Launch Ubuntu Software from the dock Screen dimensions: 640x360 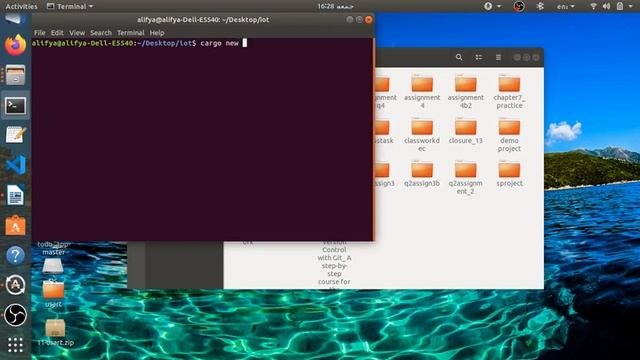tap(15, 226)
